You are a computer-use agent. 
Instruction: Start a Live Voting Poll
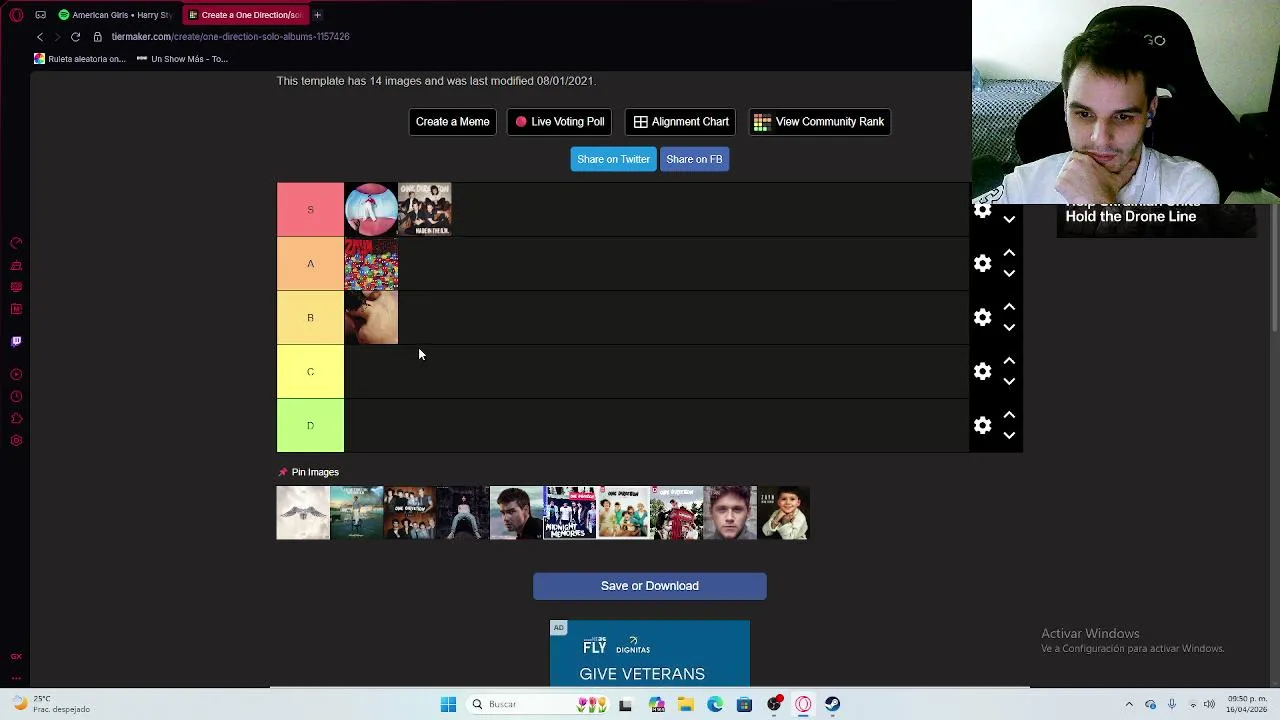[x=560, y=122]
